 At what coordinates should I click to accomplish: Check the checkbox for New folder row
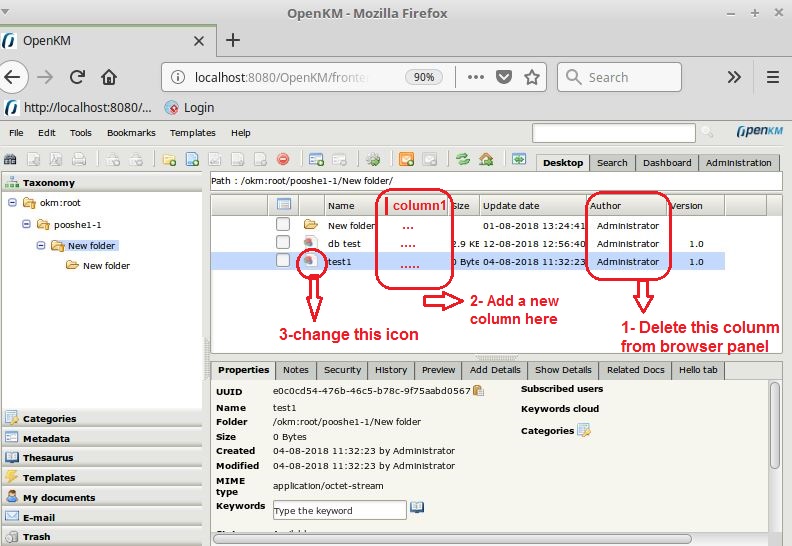tap(284, 225)
